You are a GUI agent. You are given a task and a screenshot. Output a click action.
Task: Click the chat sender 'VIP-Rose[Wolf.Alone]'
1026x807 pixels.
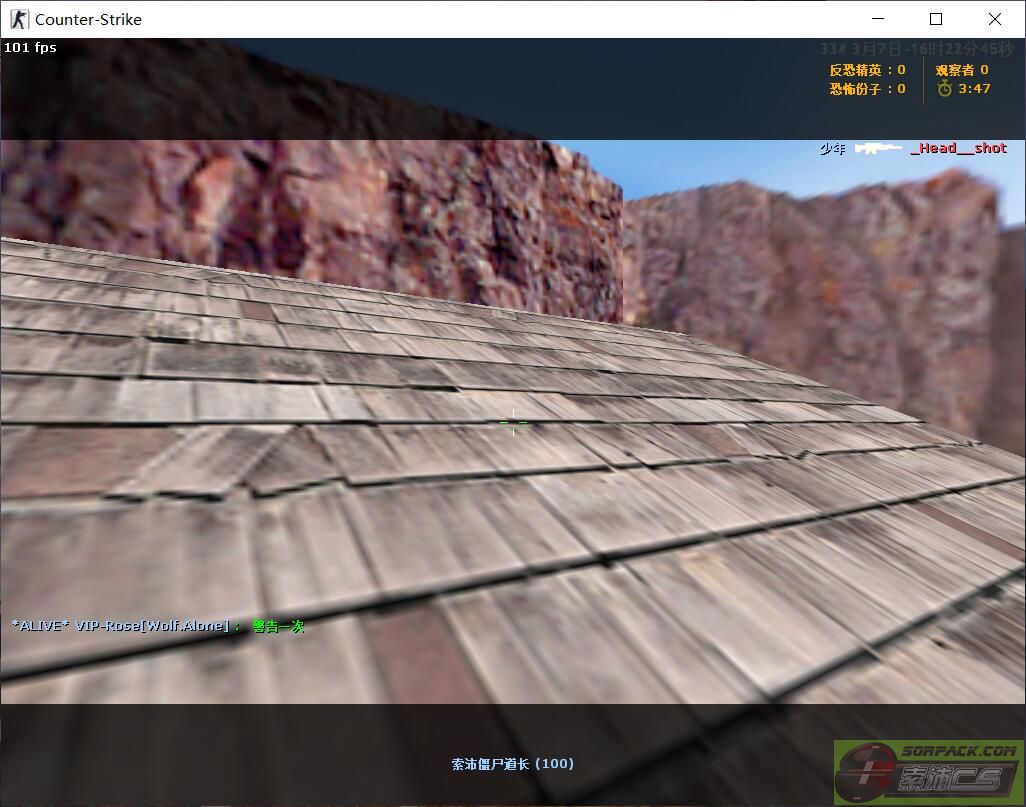[x=152, y=626]
